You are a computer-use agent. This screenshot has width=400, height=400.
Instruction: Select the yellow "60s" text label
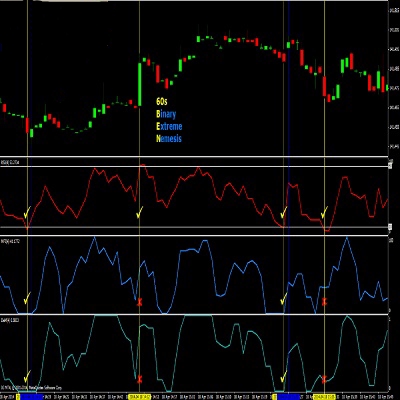[x=162, y=101]
